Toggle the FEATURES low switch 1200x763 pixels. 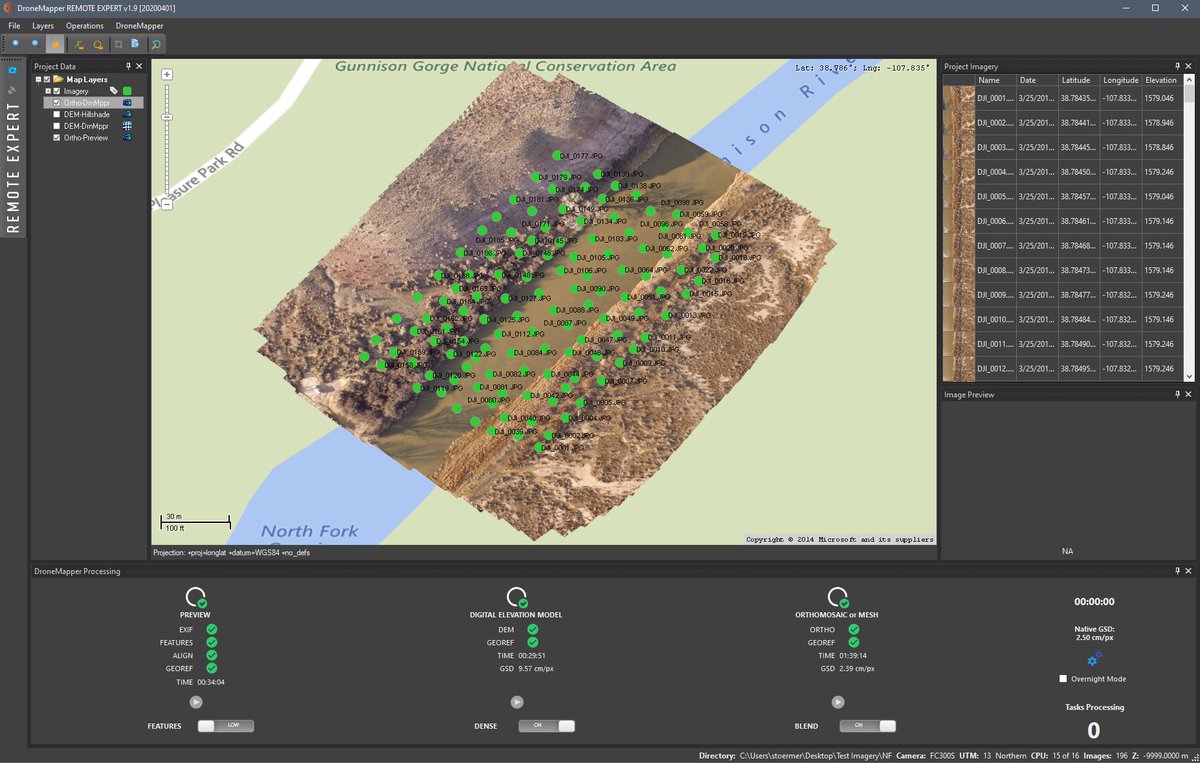coord(225,726)
